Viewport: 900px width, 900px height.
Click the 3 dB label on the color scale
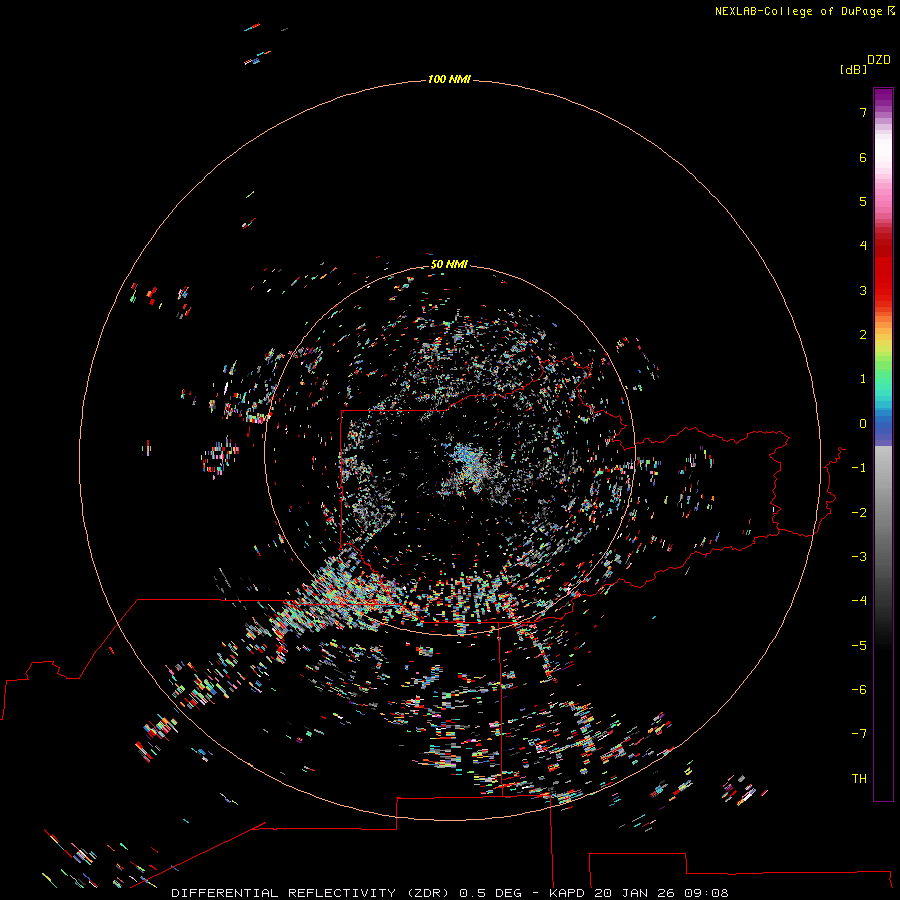[x=863, y=290]
